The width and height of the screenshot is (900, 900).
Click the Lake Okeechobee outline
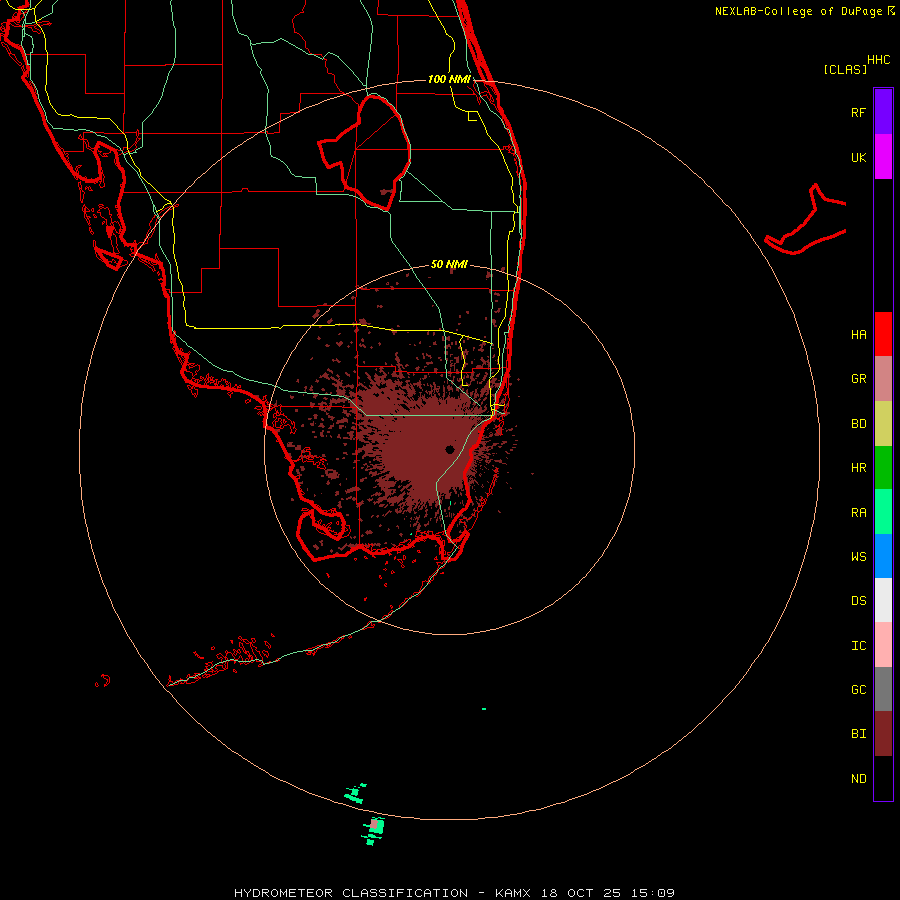(x=366, y=151)
